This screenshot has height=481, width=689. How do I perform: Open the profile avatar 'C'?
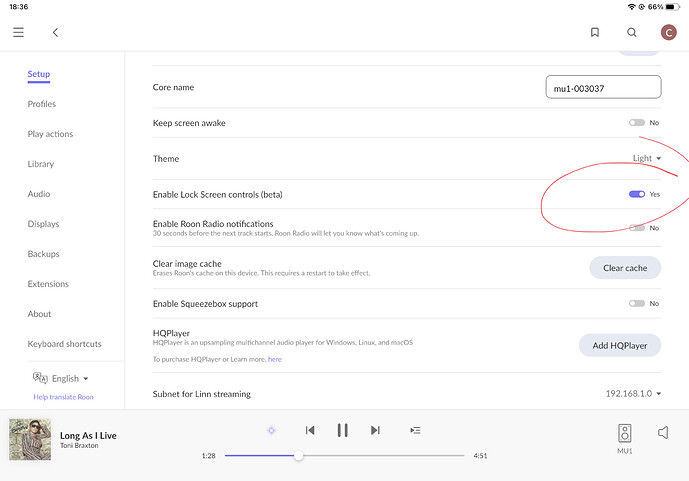tap(668, 32)
